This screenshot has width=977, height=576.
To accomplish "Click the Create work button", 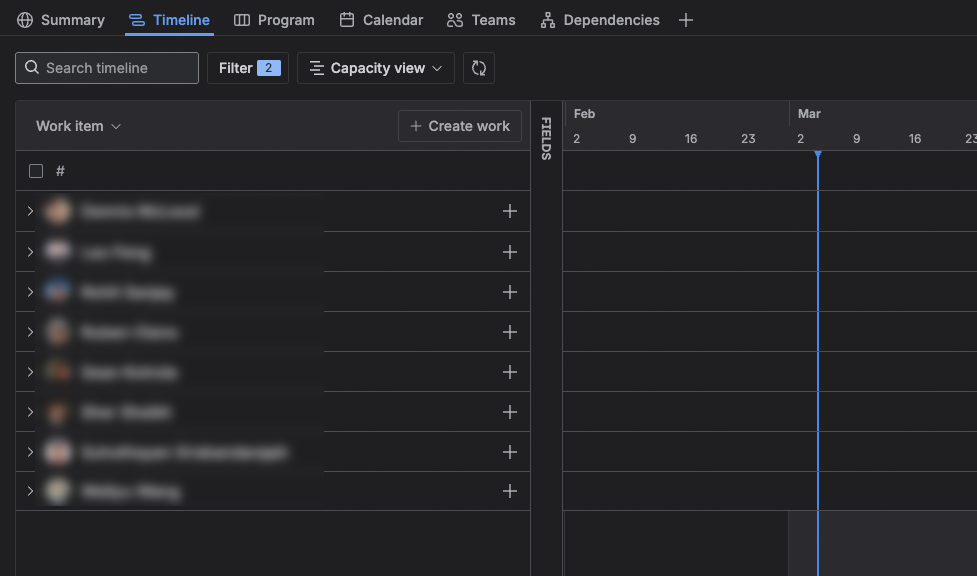I will [x=460, y=126].
